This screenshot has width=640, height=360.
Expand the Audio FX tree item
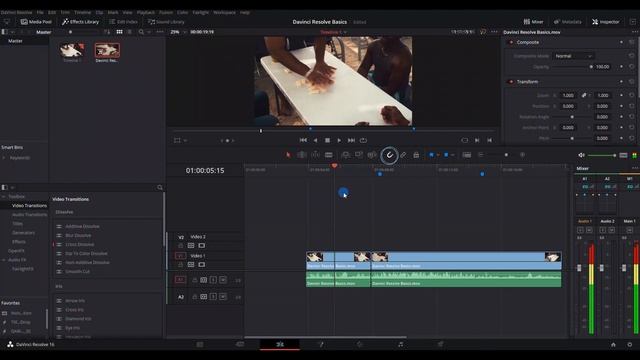(x=4, y=260)
